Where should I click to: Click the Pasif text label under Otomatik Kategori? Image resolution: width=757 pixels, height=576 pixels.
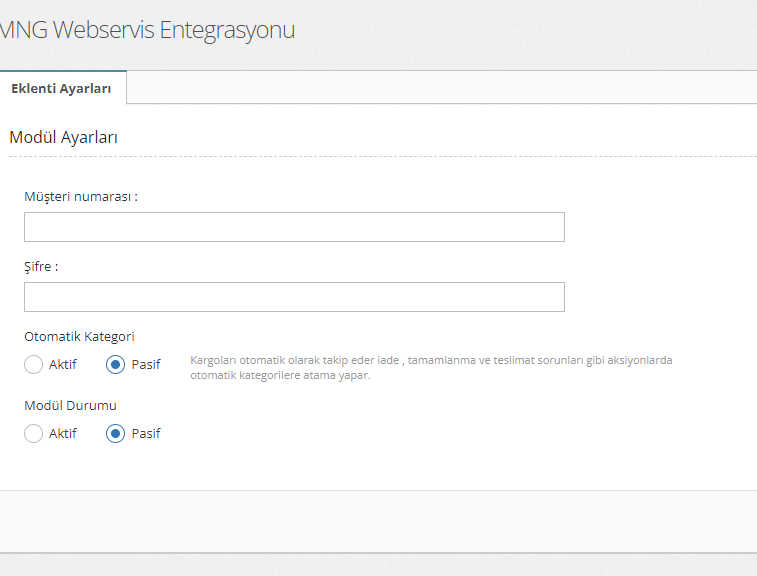[x=146, y=365]
